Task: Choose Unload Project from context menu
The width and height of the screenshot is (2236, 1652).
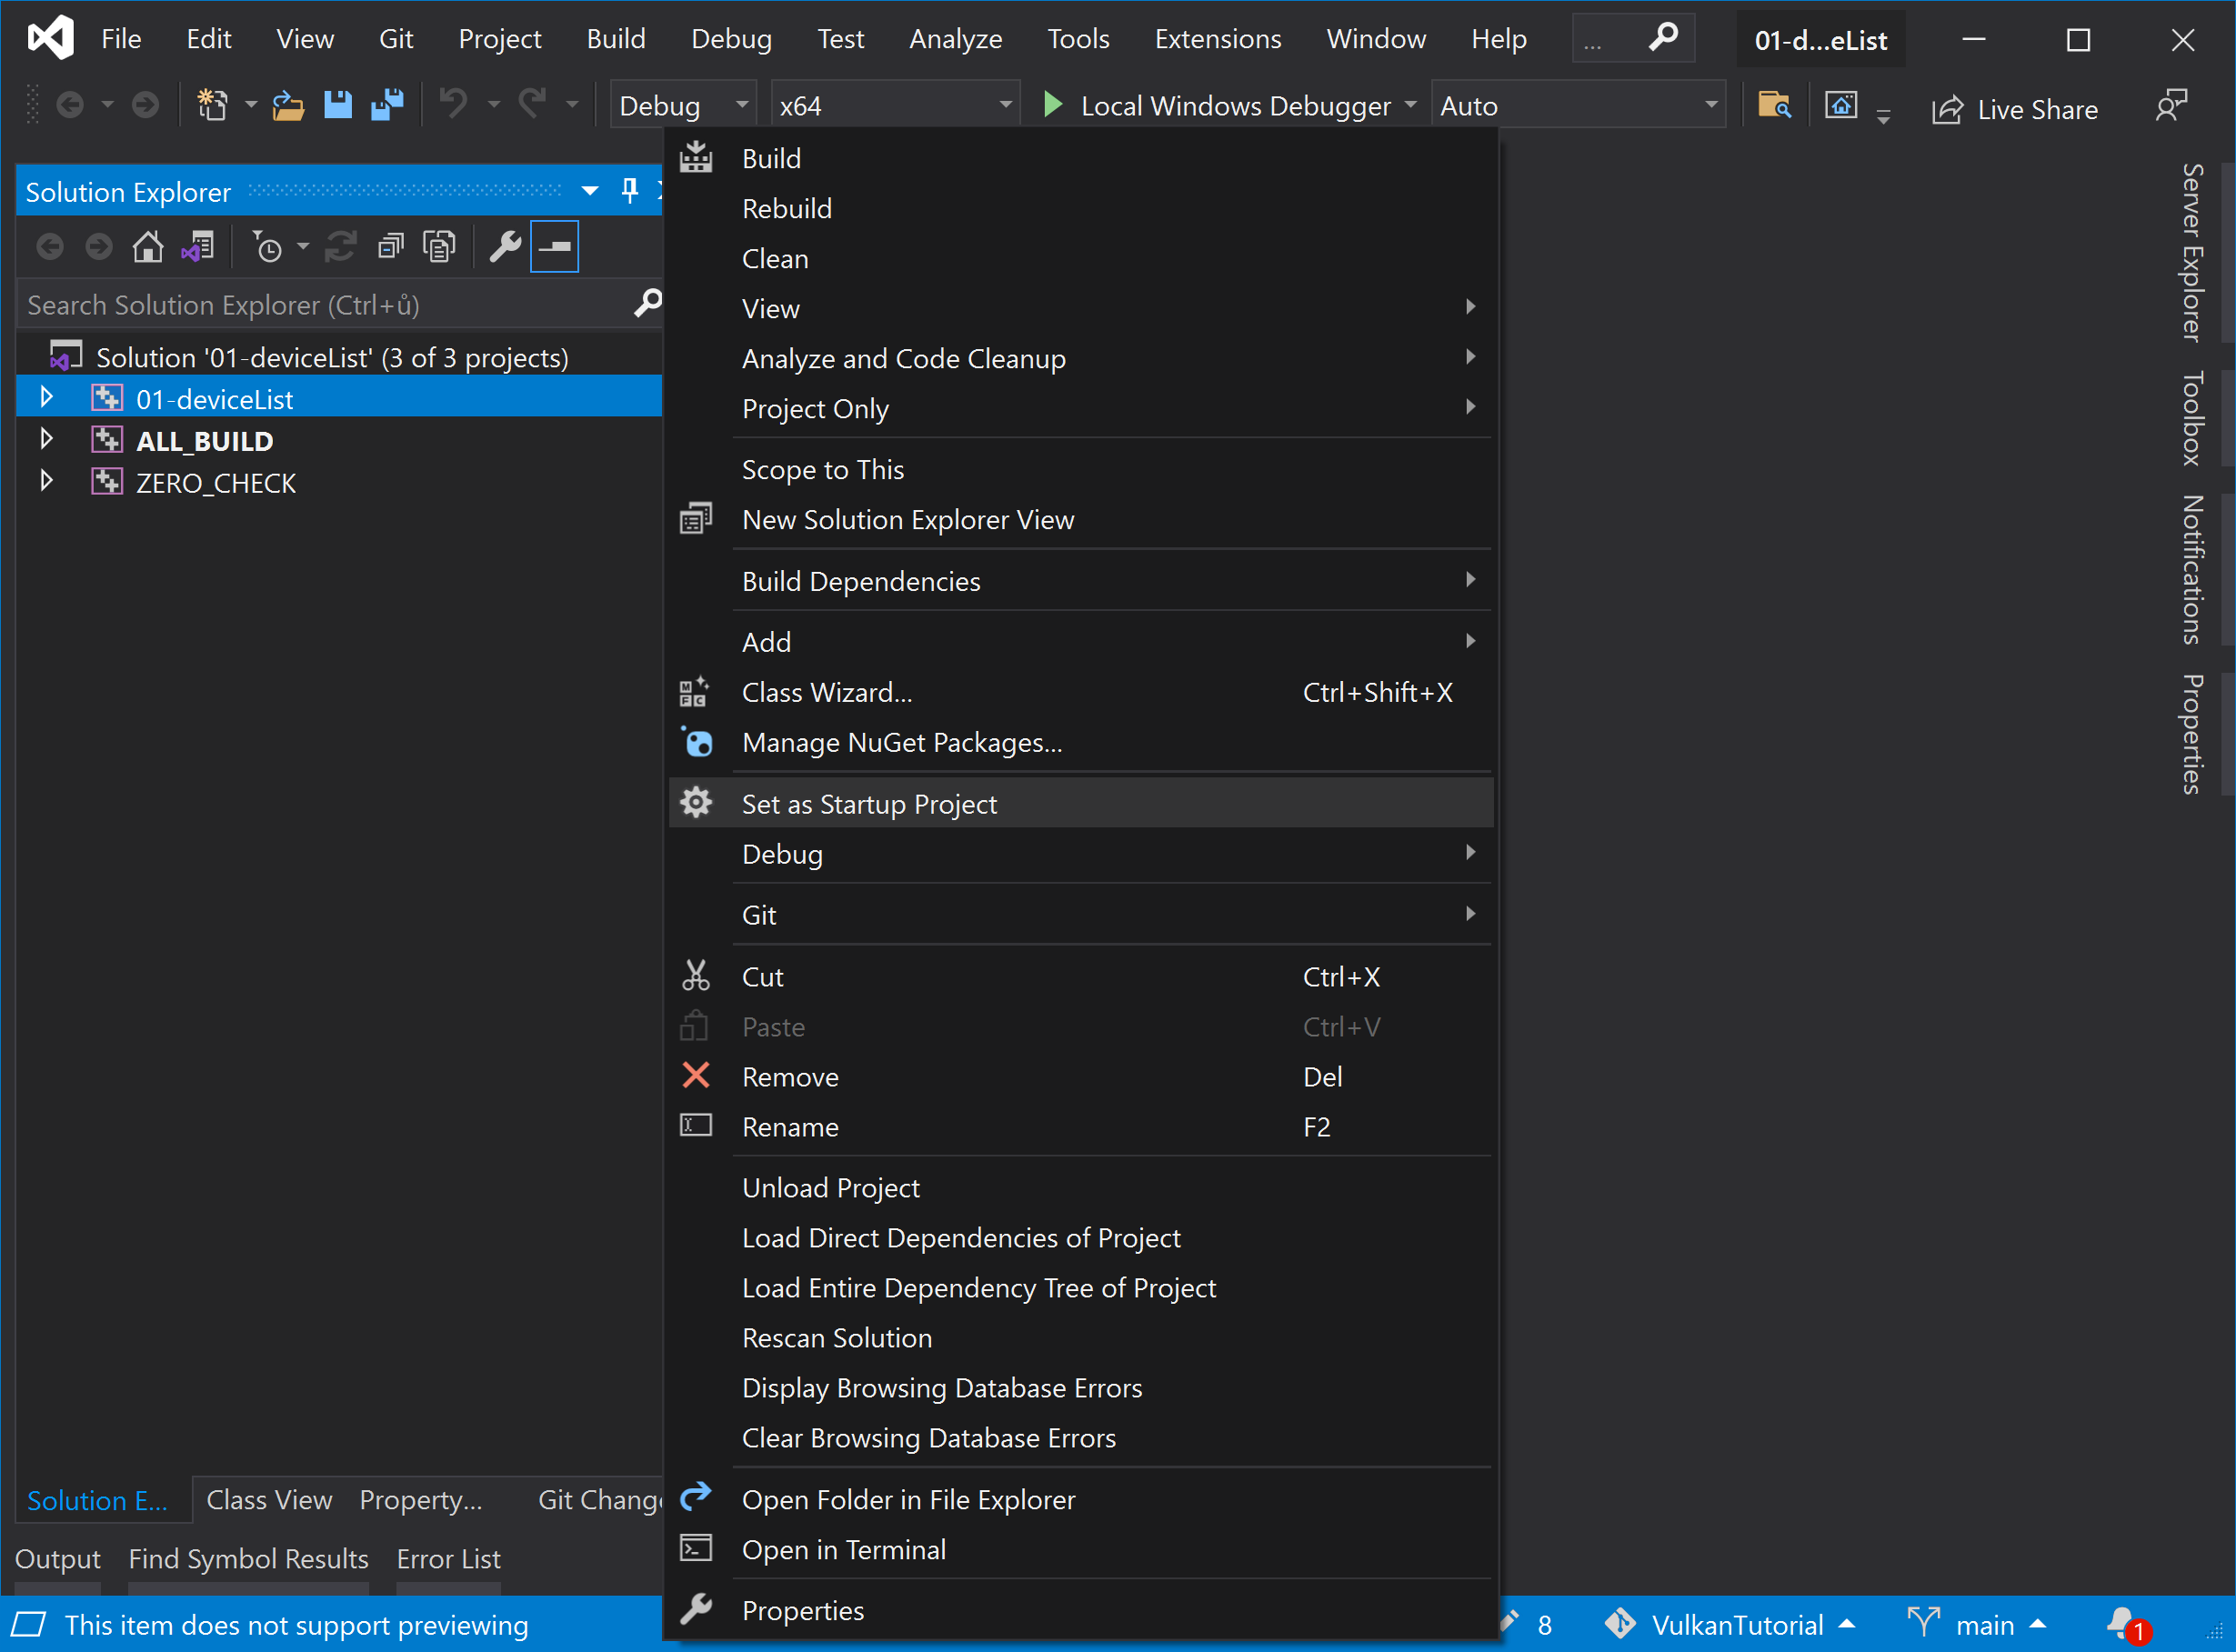Action: 830,1187
